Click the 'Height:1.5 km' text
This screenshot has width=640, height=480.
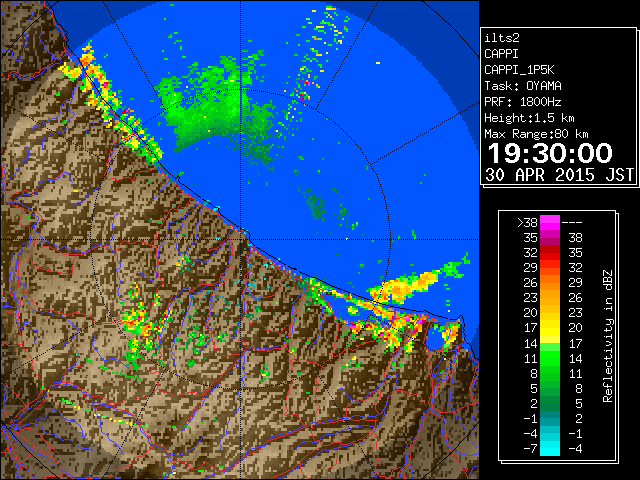click(x=529, y=118)
